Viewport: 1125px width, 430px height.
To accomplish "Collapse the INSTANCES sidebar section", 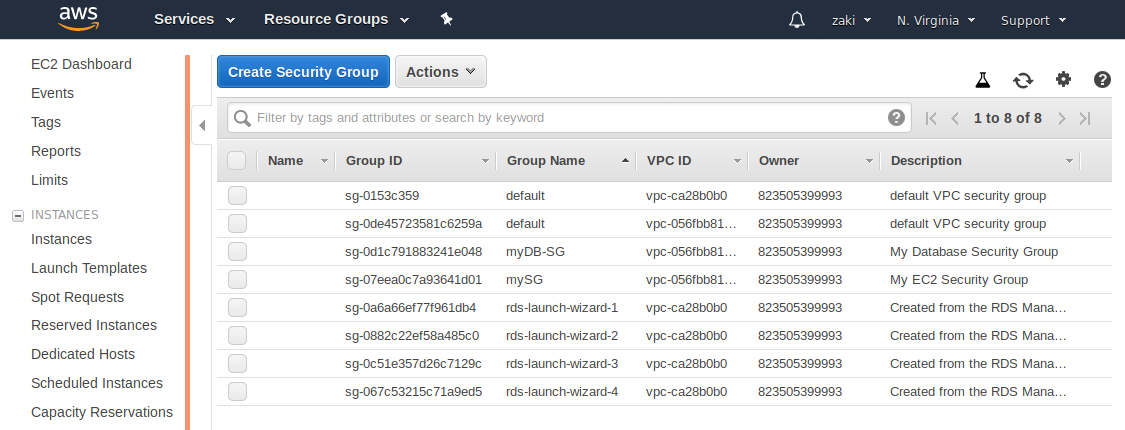I will [18, 215].
